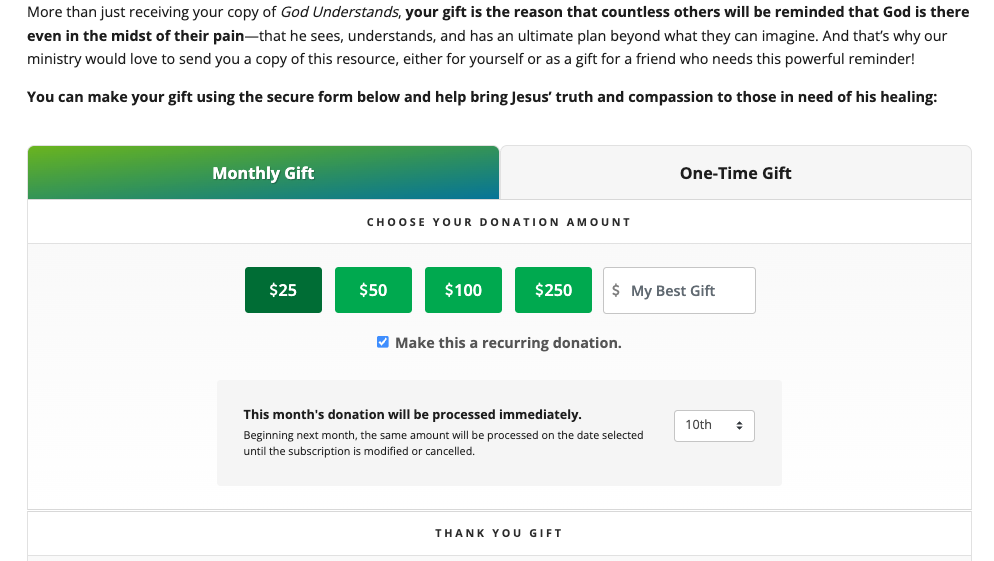Image resolution: width=994 pixels, height=561 pixels.
Task: Select the $25 donation amount
Action: pyautogui.click(x=283, y=290)
